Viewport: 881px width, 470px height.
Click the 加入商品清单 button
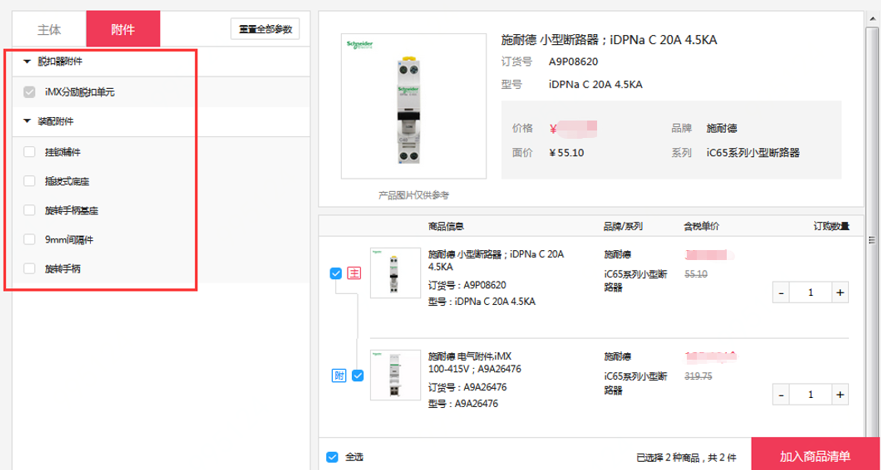click(815, 456)
